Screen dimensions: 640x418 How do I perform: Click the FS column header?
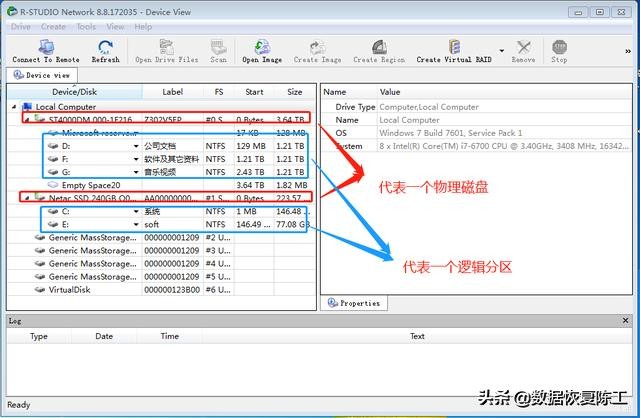pos(219,92)
